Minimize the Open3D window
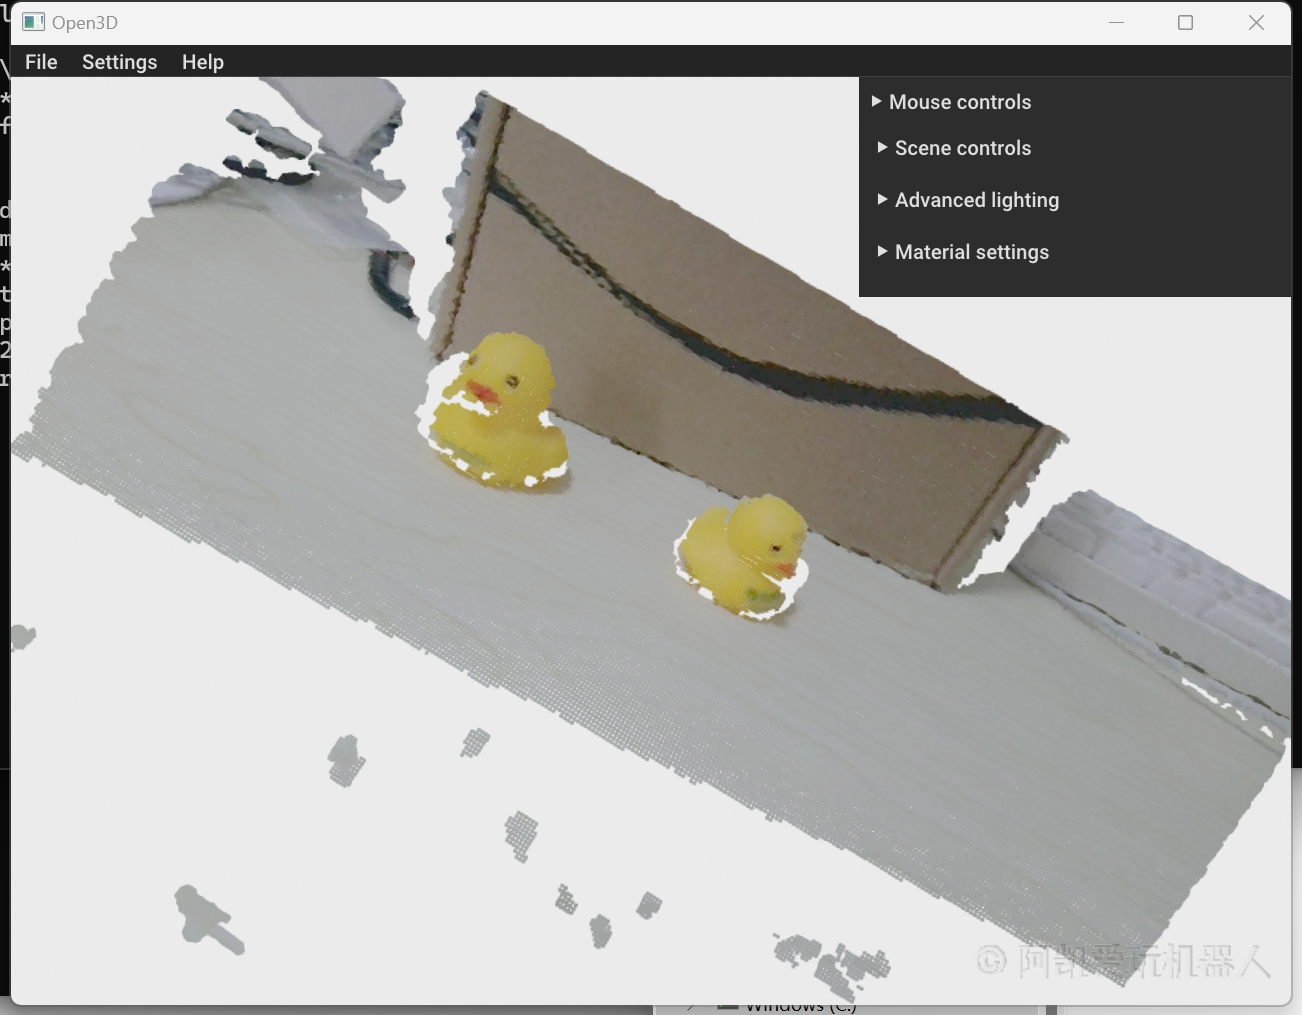The width and height of the screenshot is (1302, 1015). point(1116,22)
